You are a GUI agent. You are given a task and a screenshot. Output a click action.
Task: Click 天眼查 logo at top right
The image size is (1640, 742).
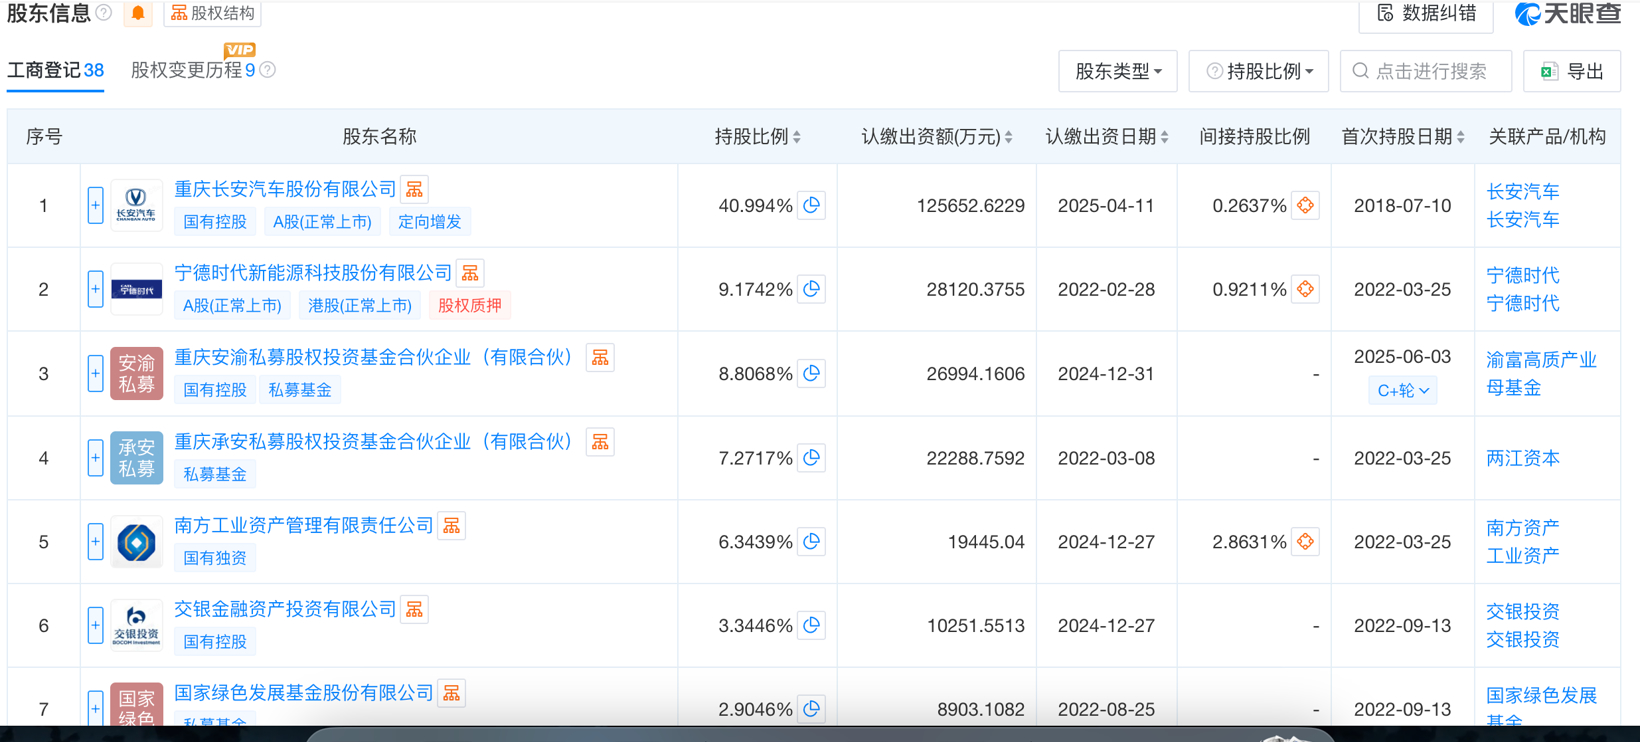coord(1567,13)
